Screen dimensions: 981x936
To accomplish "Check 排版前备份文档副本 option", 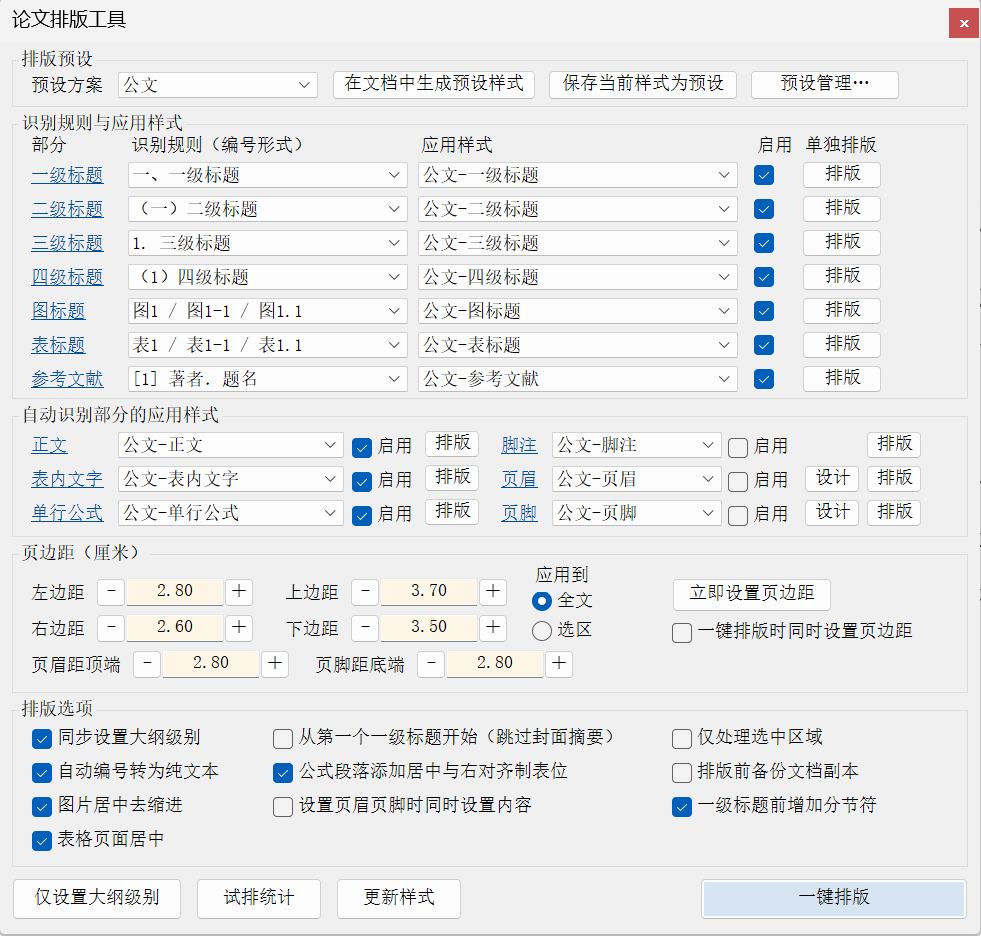I will pyautogui.click(x=681, y=772).
